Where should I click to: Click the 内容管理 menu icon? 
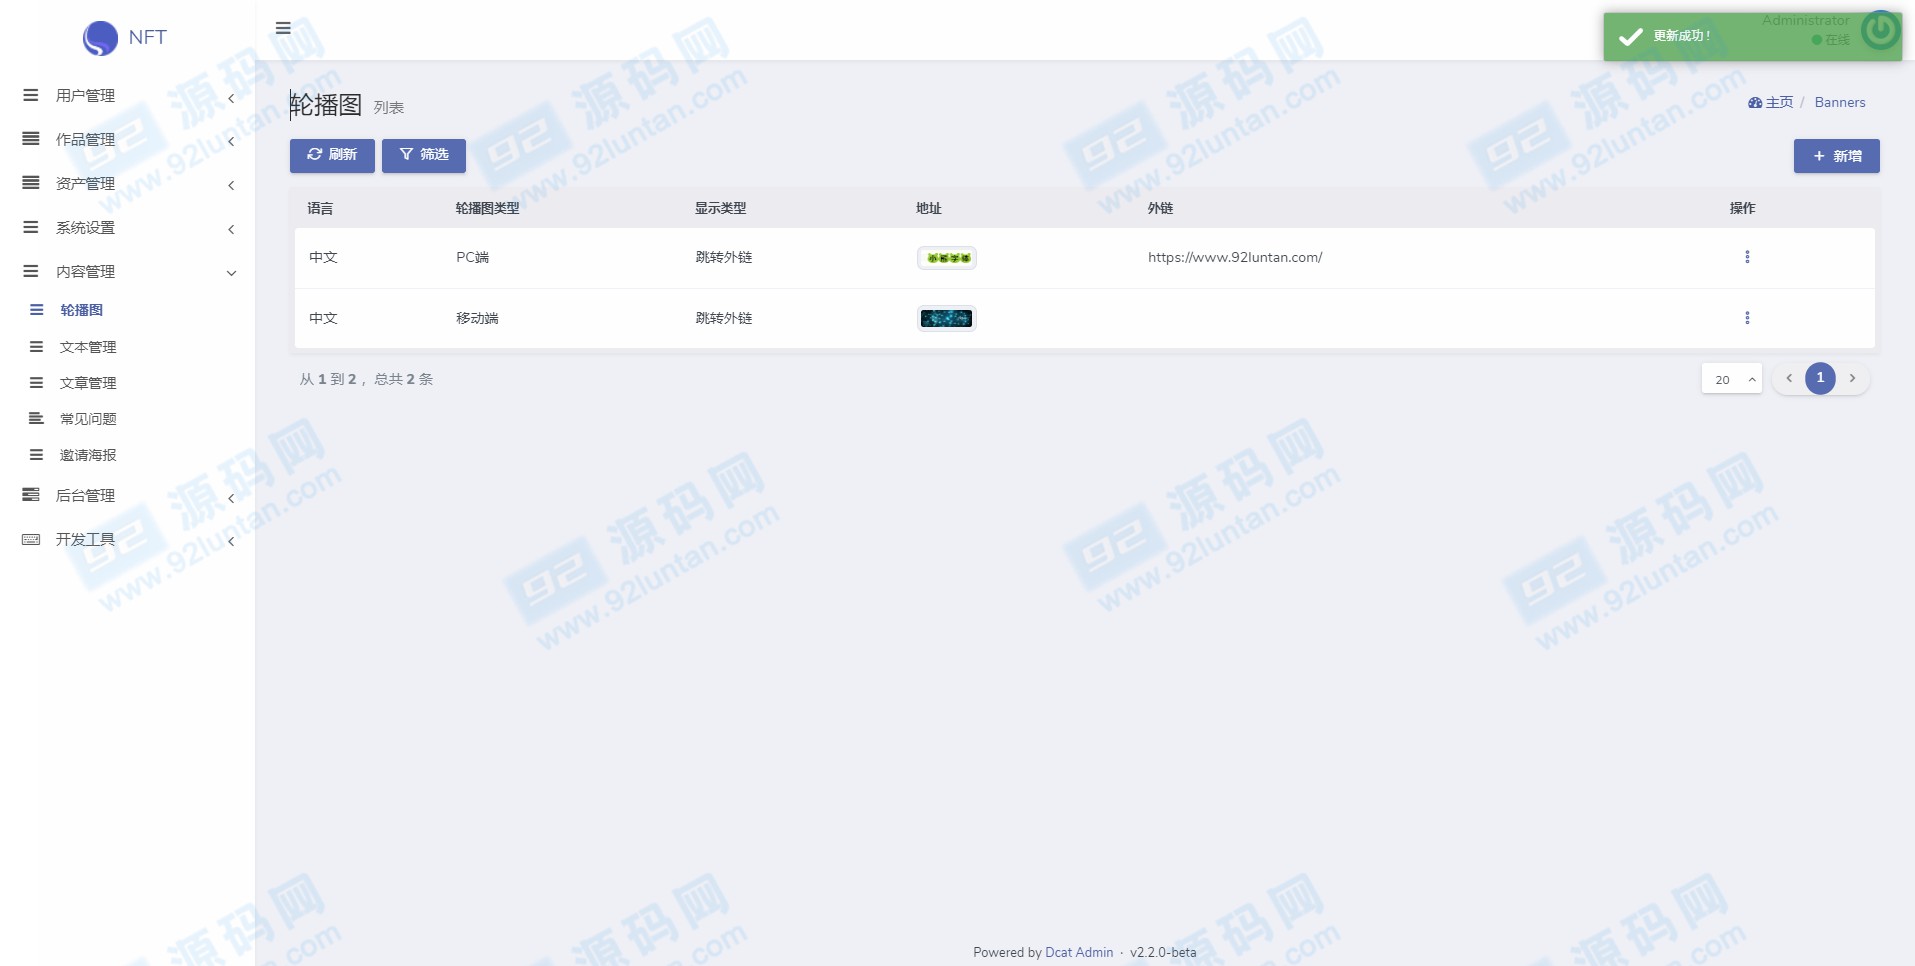[x=31, y=271]
